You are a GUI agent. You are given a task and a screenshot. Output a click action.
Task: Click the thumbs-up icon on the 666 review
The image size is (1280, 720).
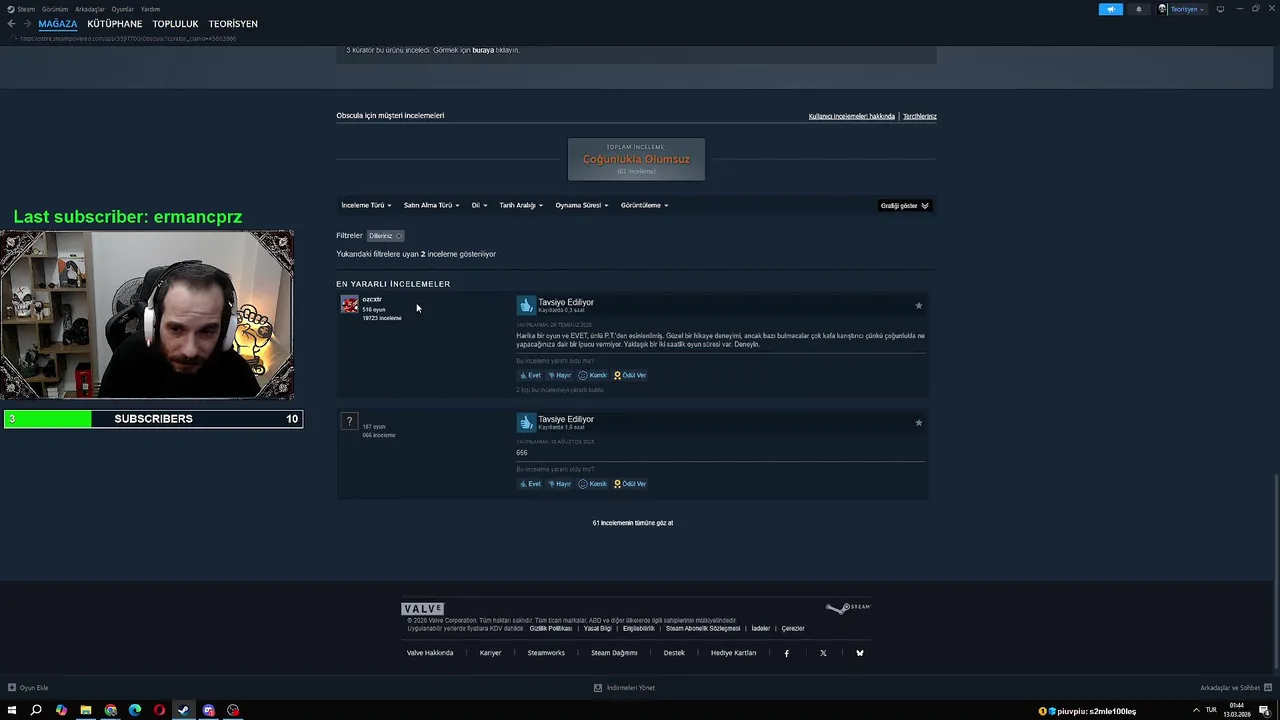pyautogui.click(x=526, y=422)
